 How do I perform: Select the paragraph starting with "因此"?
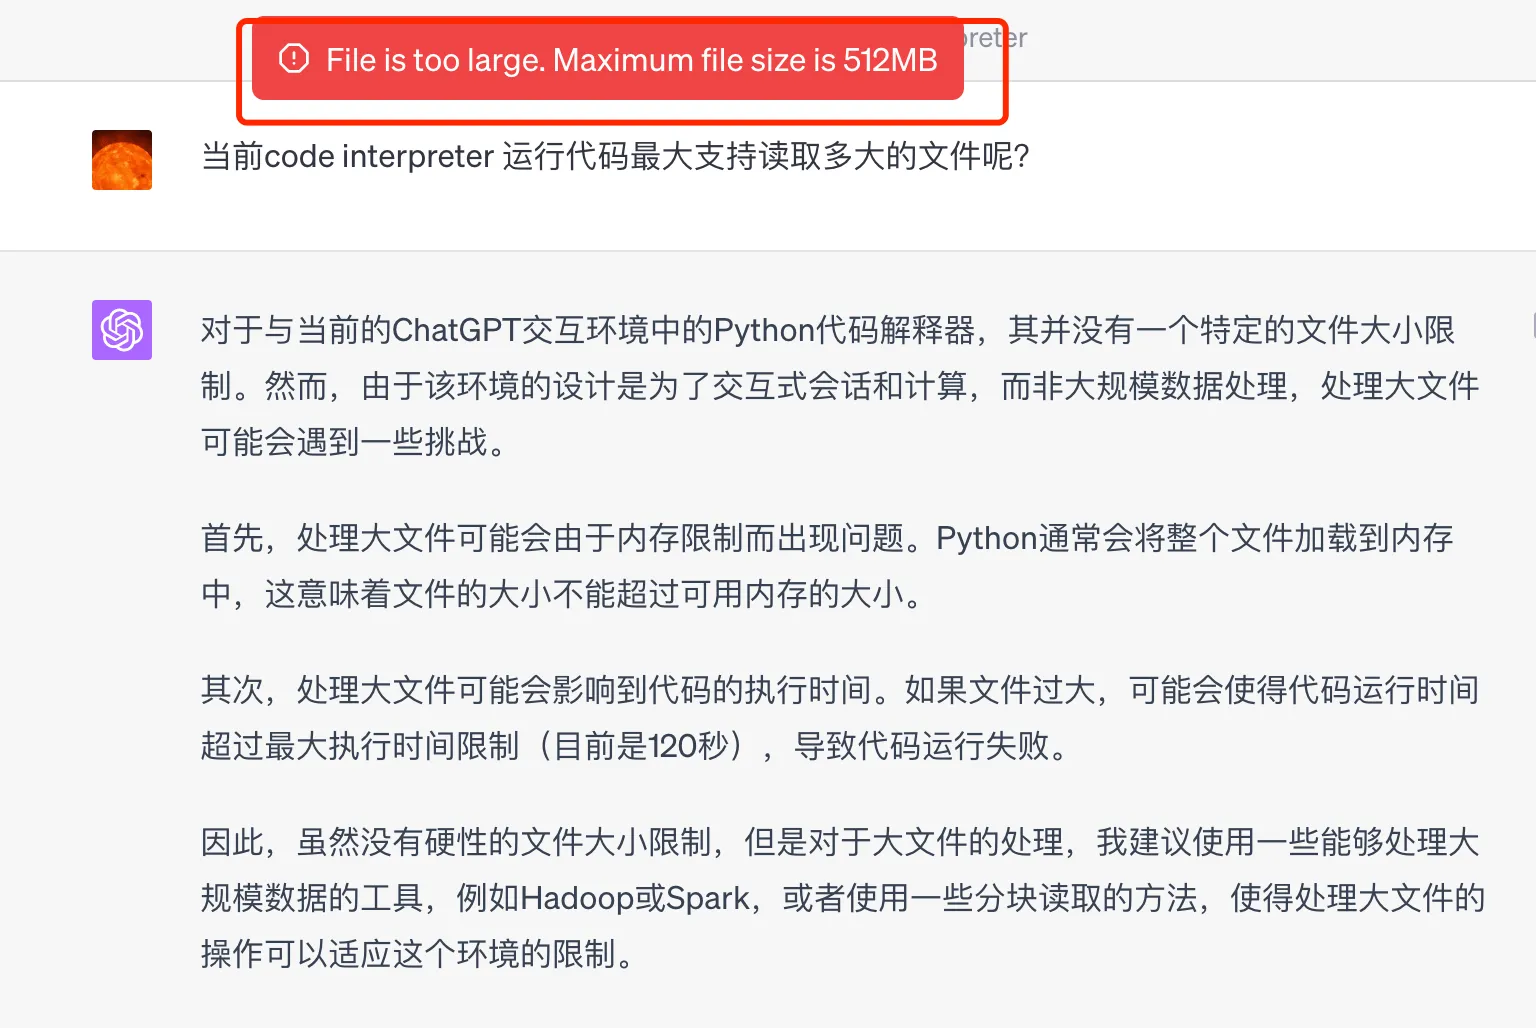click(843, 898)
